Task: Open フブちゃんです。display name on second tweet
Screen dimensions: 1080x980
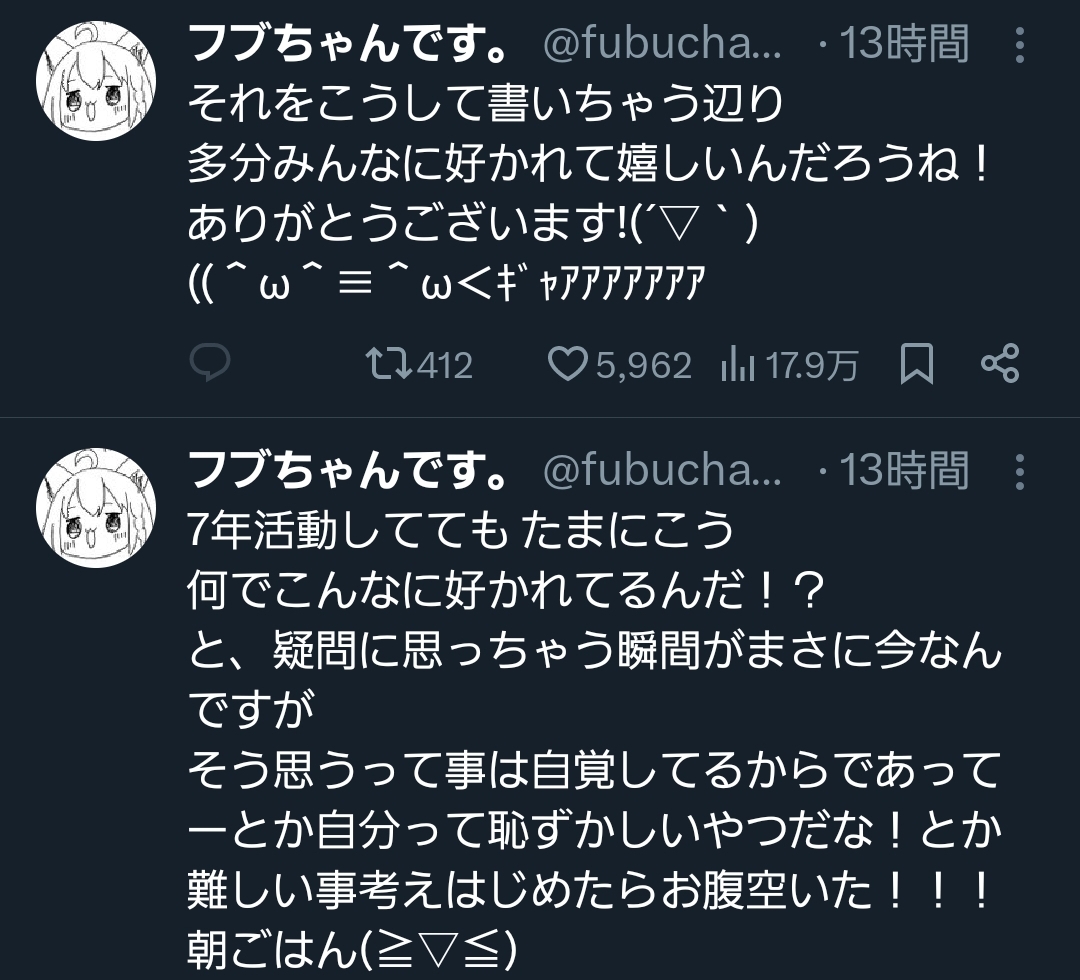Action: coord(349,470)
